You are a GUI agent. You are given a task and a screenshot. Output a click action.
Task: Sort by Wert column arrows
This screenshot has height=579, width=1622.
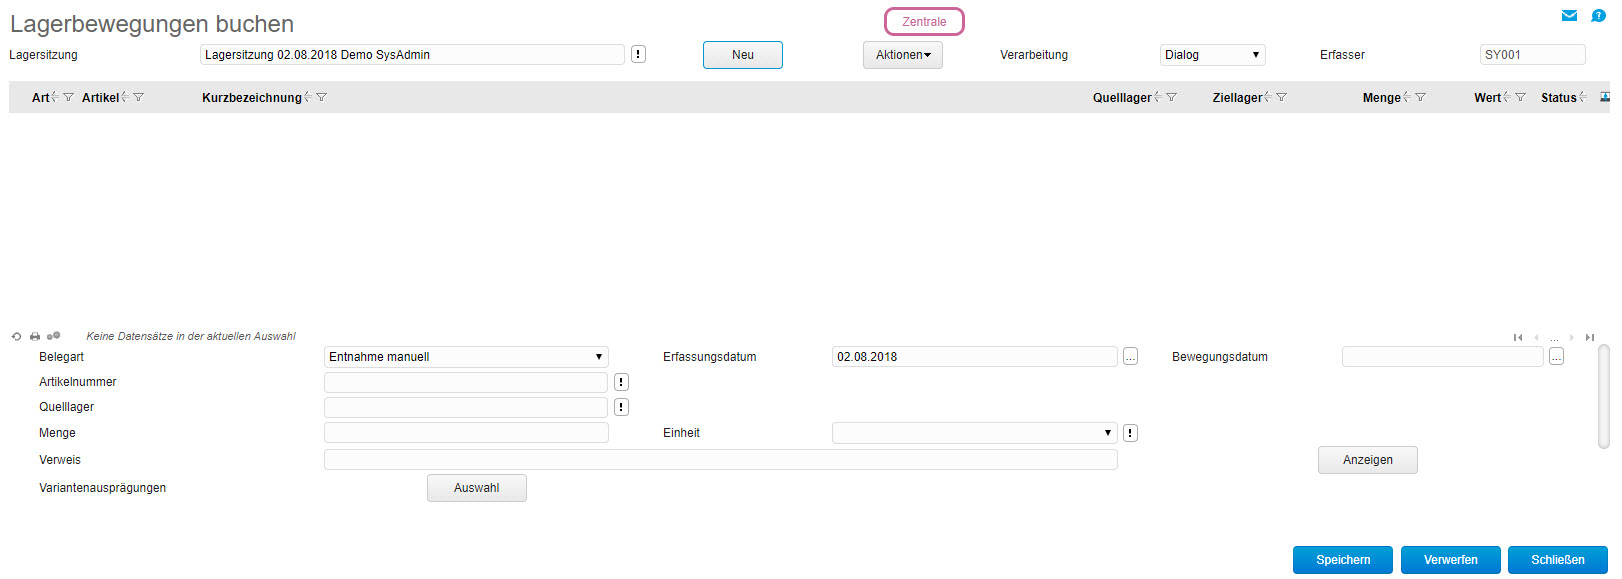point(1506,97)
